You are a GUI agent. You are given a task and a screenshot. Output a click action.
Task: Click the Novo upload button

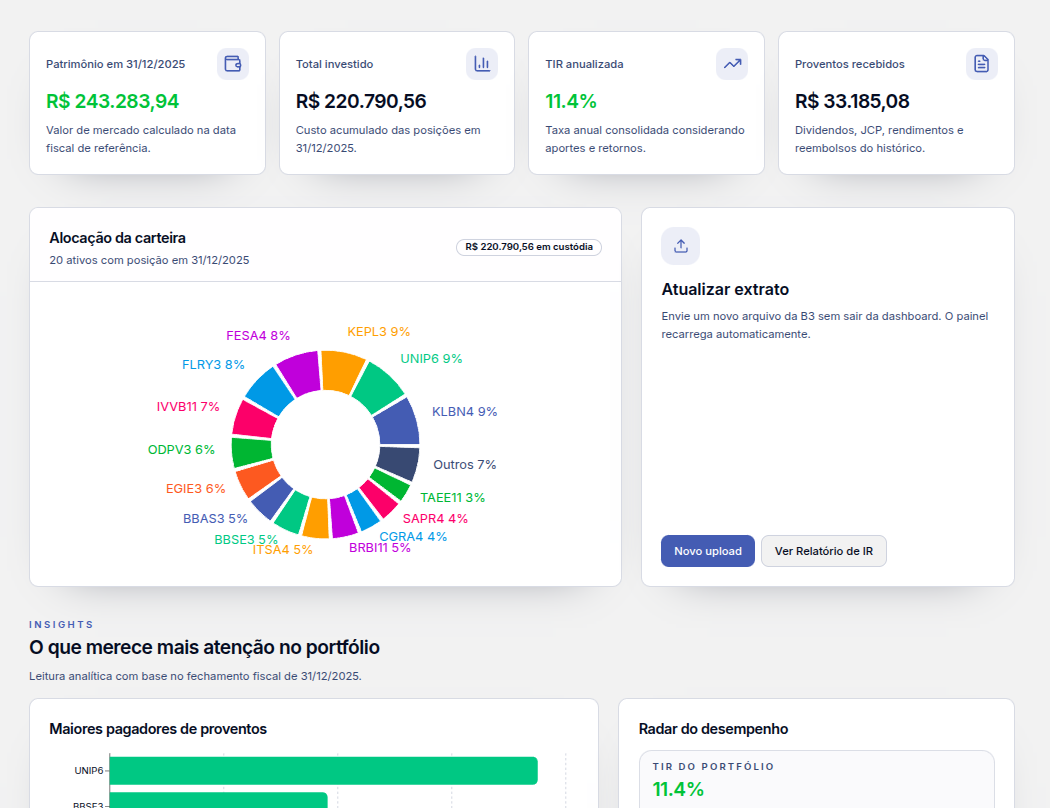pyautogui.click(x=708, y=551)
